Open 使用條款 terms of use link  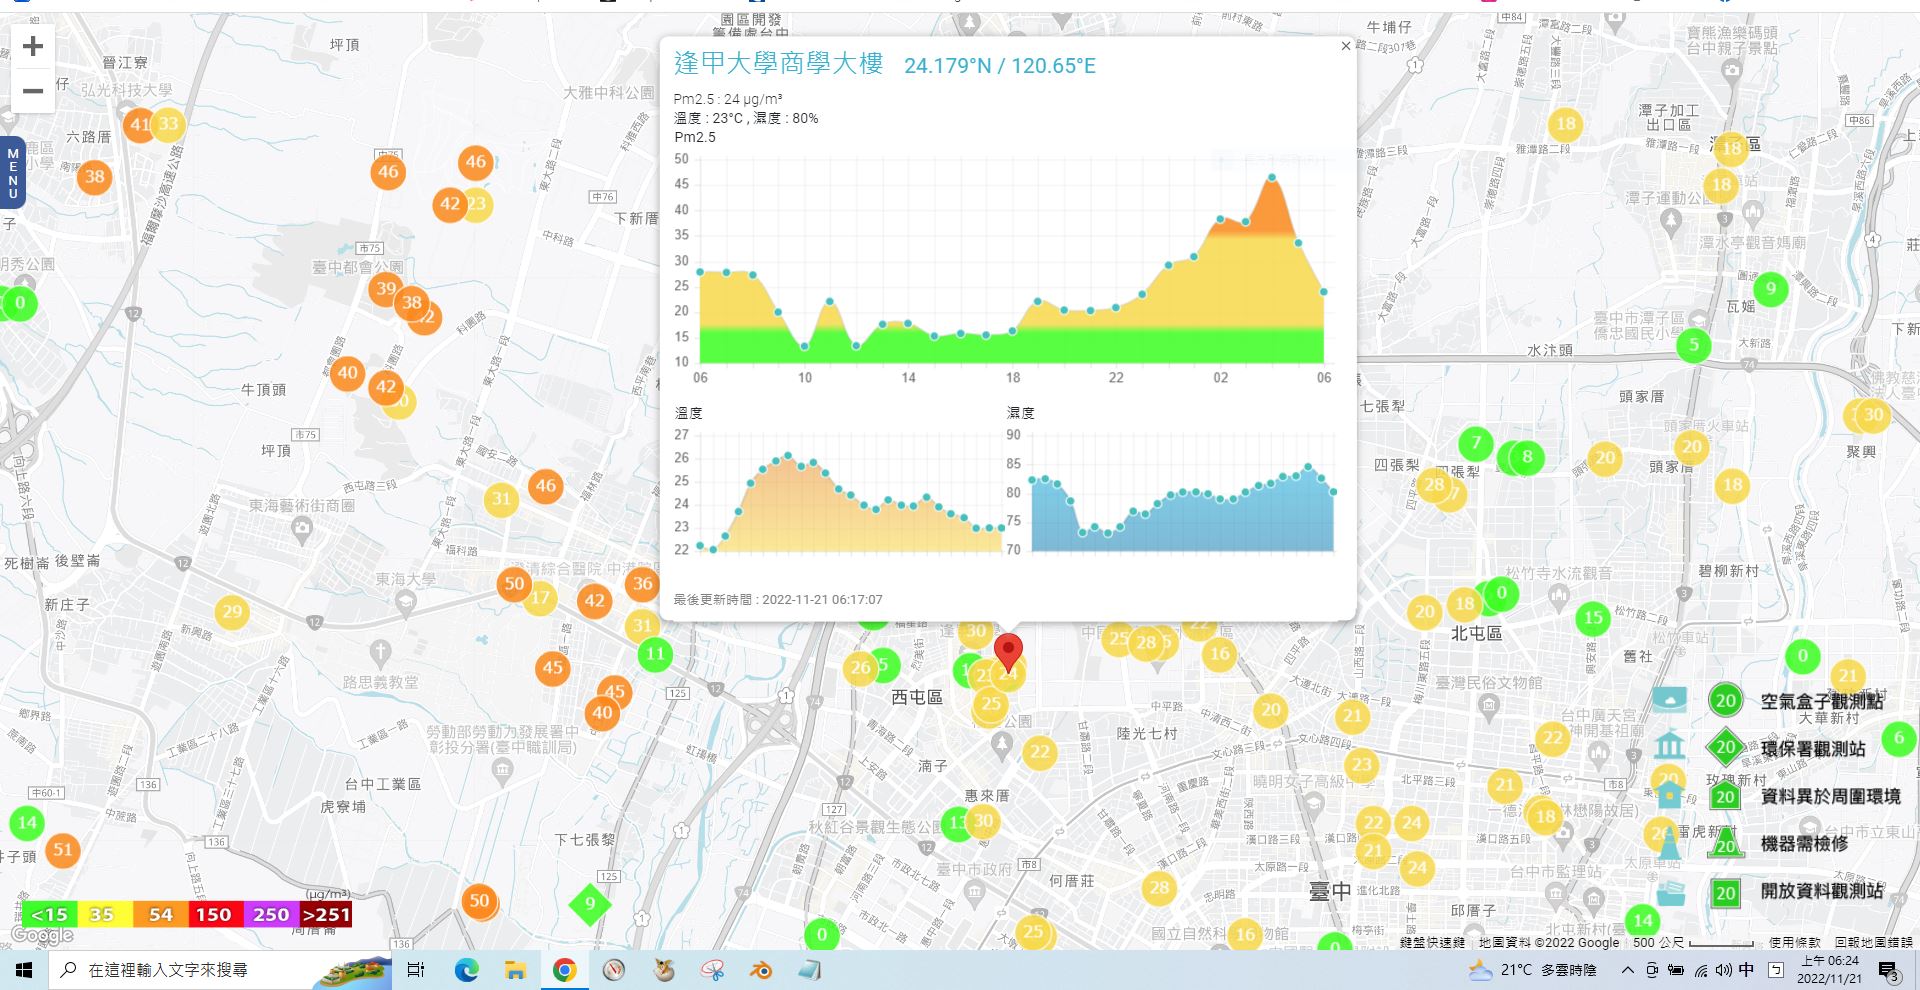[x=1794, y=942]
